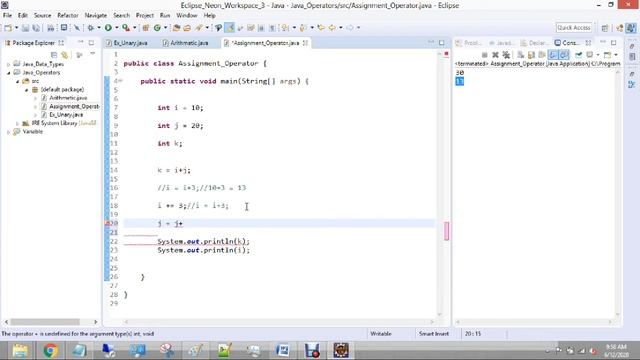The height and width of the screenshot is (360, 640).
Task: Expand the Variable project node
Action: pyautogui.click(x=9, y=132)
